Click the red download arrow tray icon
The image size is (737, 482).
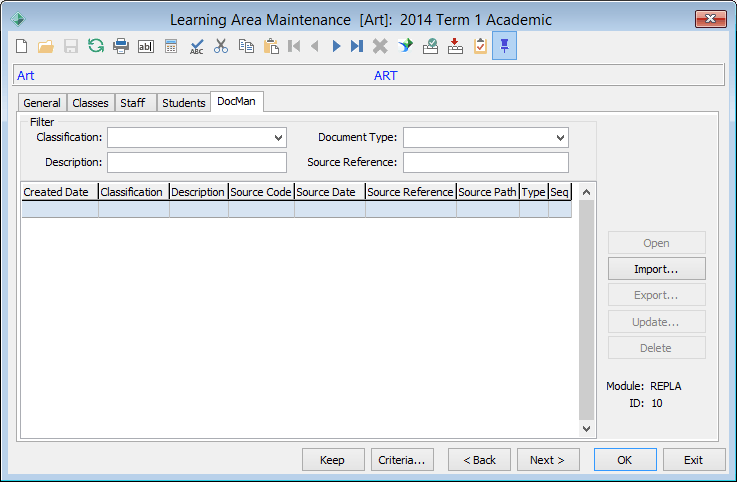pos(455,46)
